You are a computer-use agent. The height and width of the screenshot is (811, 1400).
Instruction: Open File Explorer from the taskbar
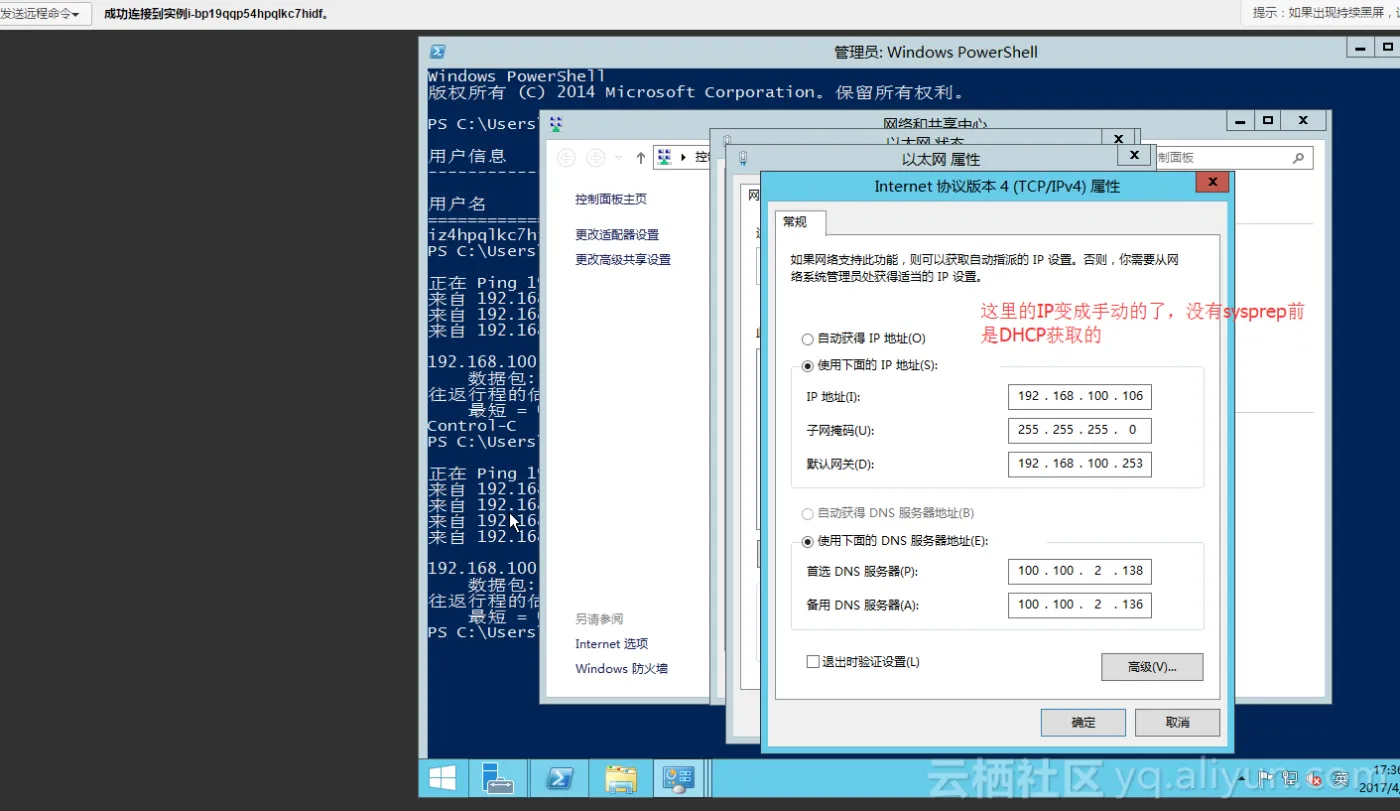pos(620,778)
